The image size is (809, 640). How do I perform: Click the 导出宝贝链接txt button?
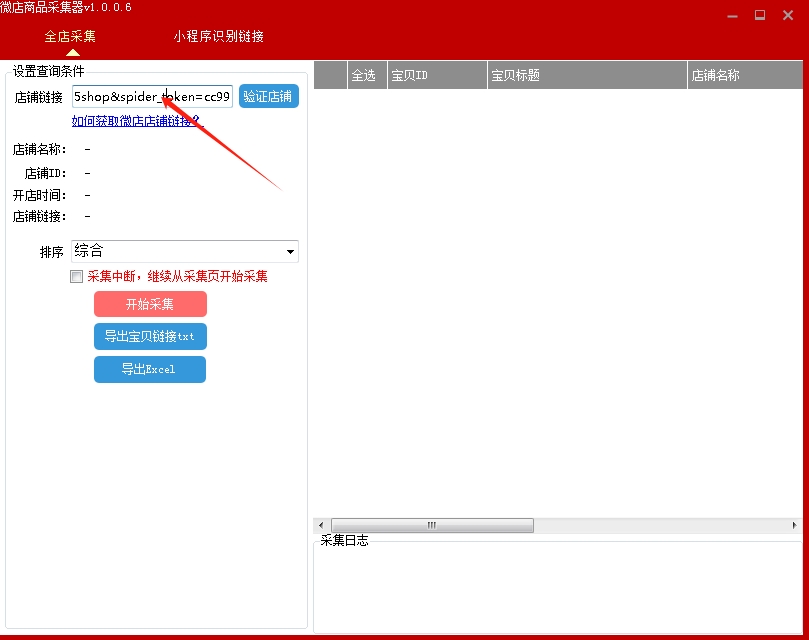pos(150,337)
